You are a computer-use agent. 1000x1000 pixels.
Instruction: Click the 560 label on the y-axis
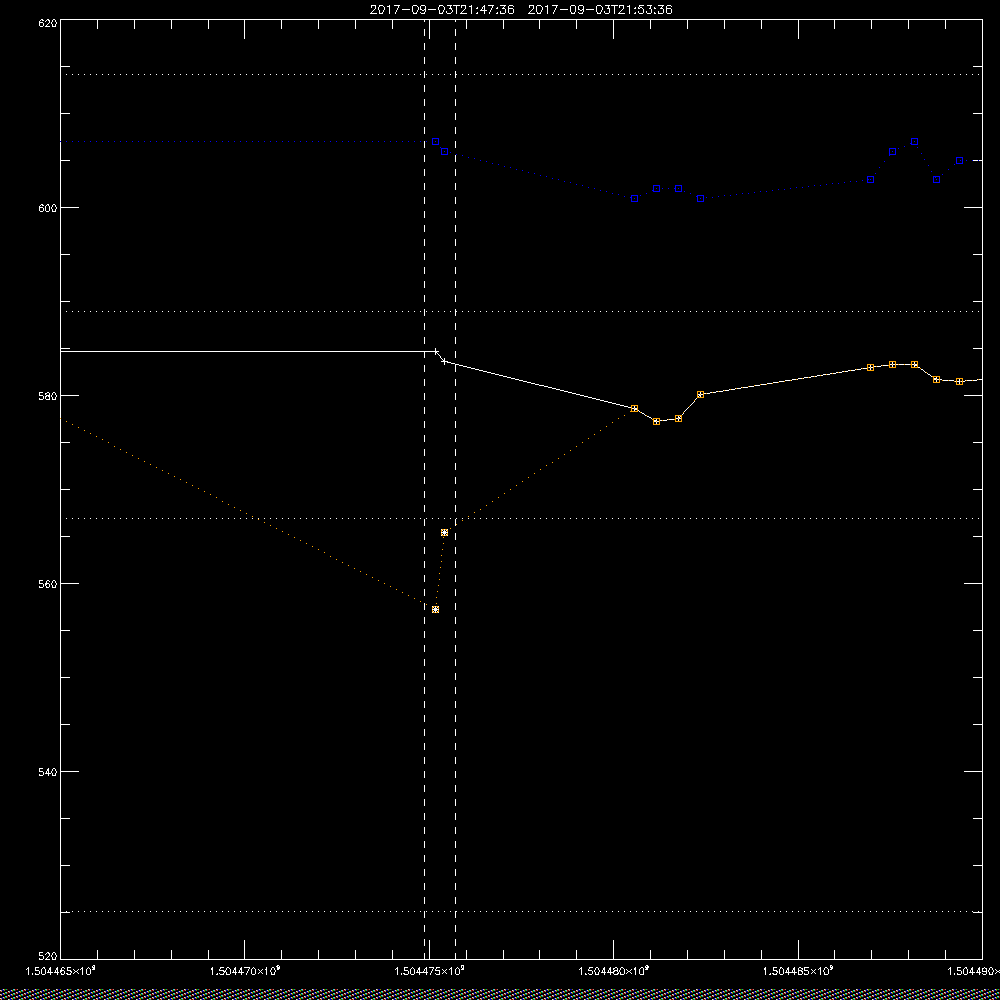click(x=48, y=583)
